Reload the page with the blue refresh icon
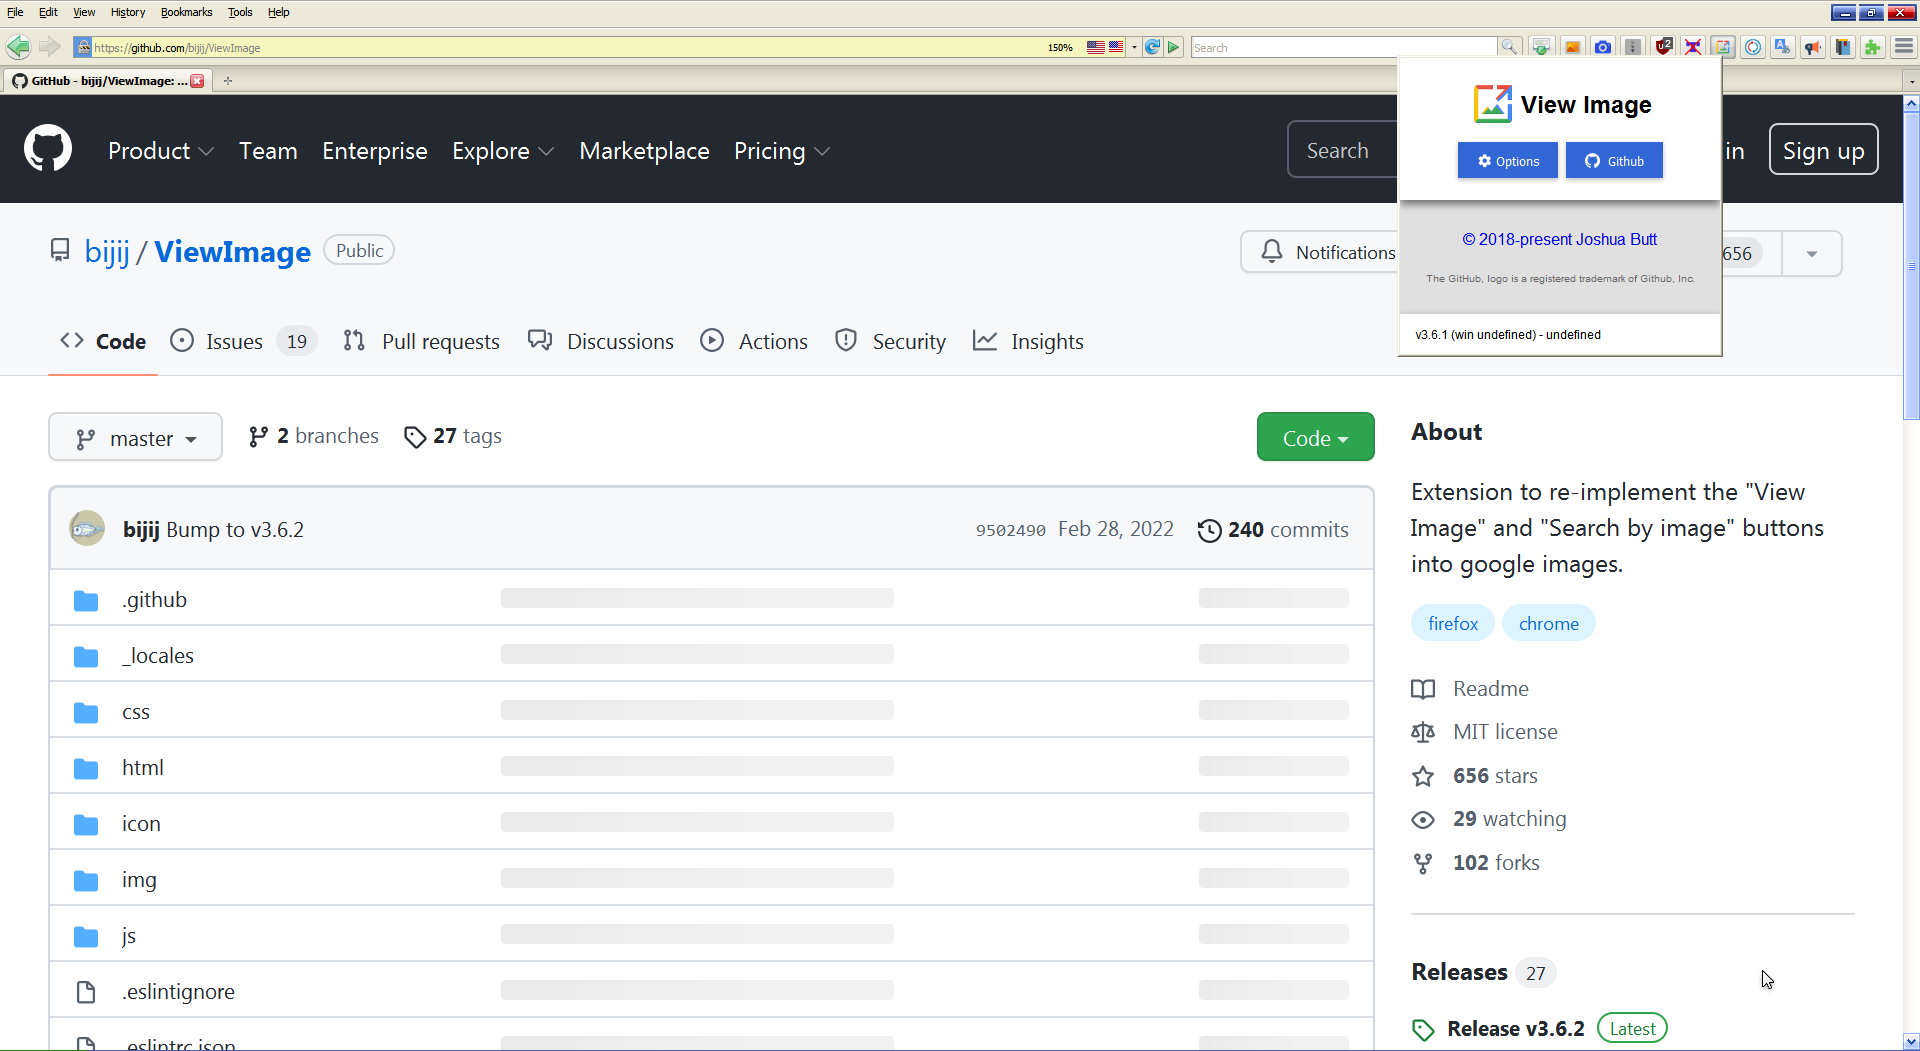This screenshot has width=1920, height=1051. pos(1152,47)
